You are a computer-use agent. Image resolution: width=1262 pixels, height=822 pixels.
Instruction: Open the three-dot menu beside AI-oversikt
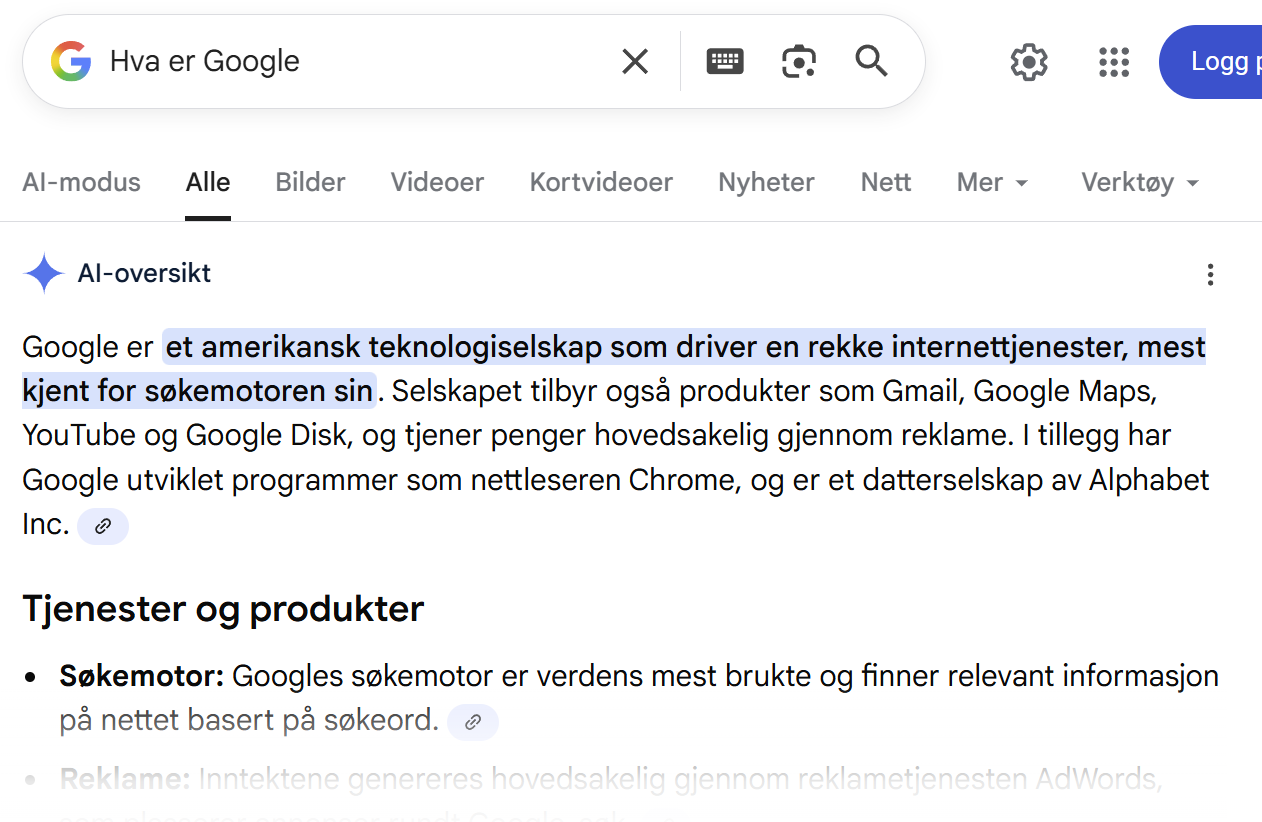click(x=1210, y=274)
